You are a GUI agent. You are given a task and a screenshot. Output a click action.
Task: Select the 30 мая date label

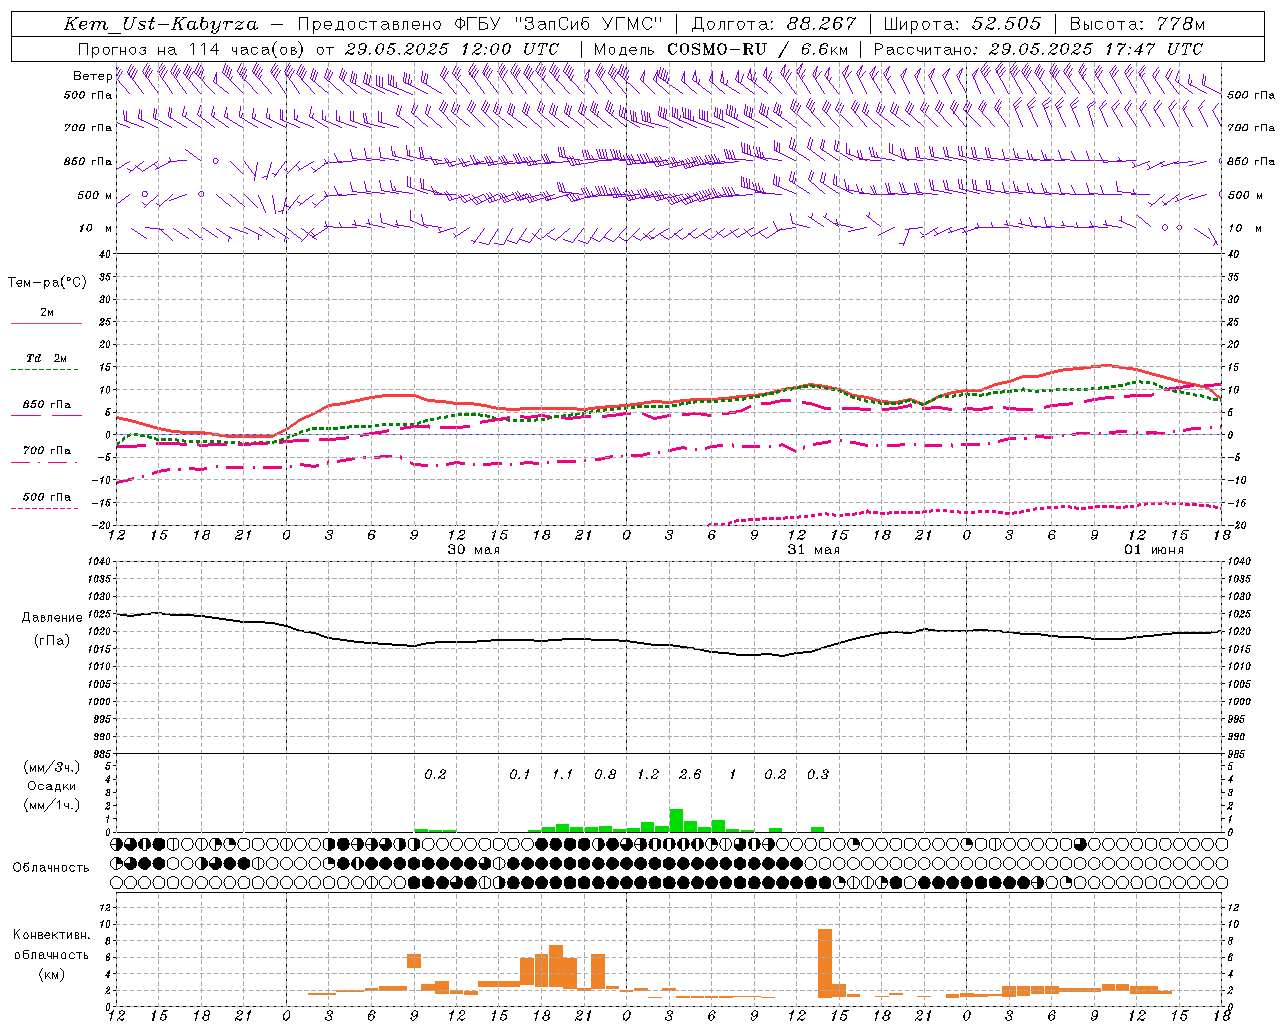(x=474, y=550)
